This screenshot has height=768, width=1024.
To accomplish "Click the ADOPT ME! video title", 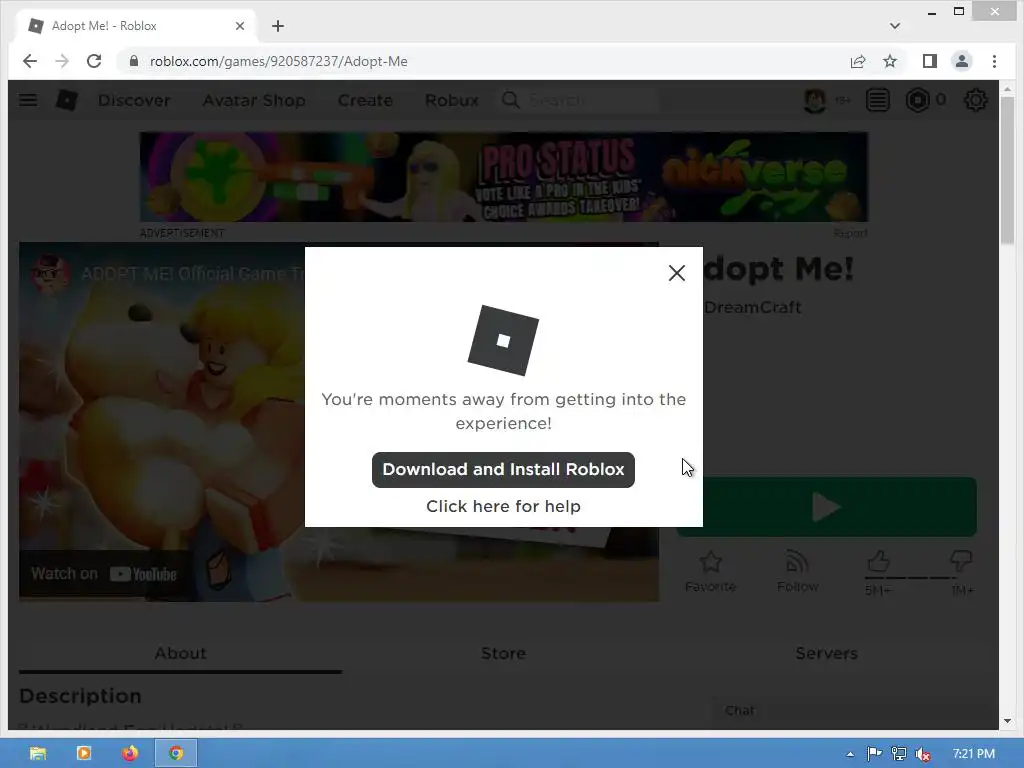I will click(x=193, y=274).
